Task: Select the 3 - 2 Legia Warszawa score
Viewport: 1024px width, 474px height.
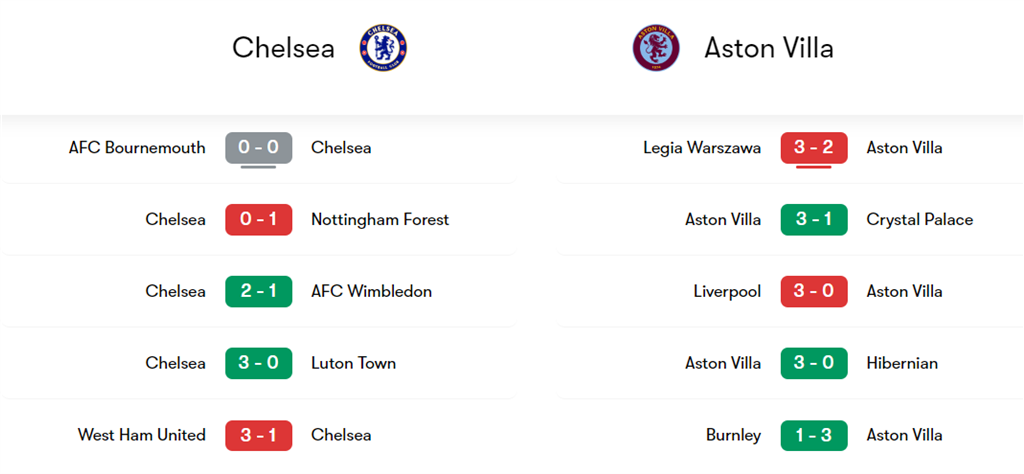Action: [814, 148]
